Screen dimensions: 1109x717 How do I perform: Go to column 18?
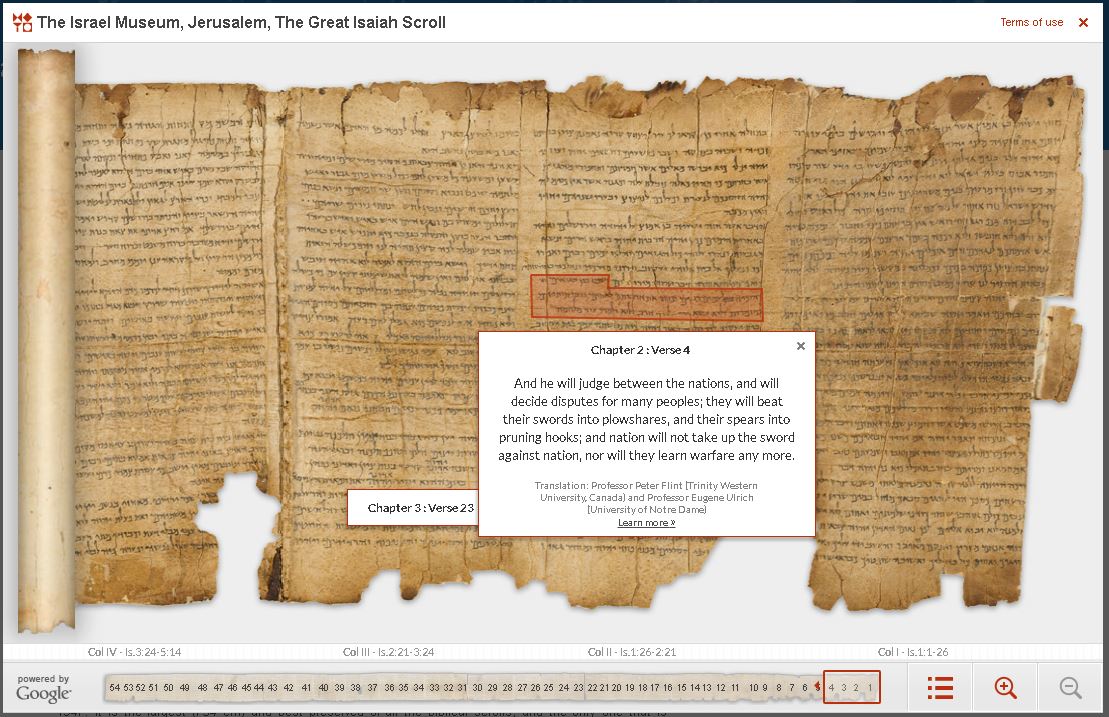[x=643, y=687]
